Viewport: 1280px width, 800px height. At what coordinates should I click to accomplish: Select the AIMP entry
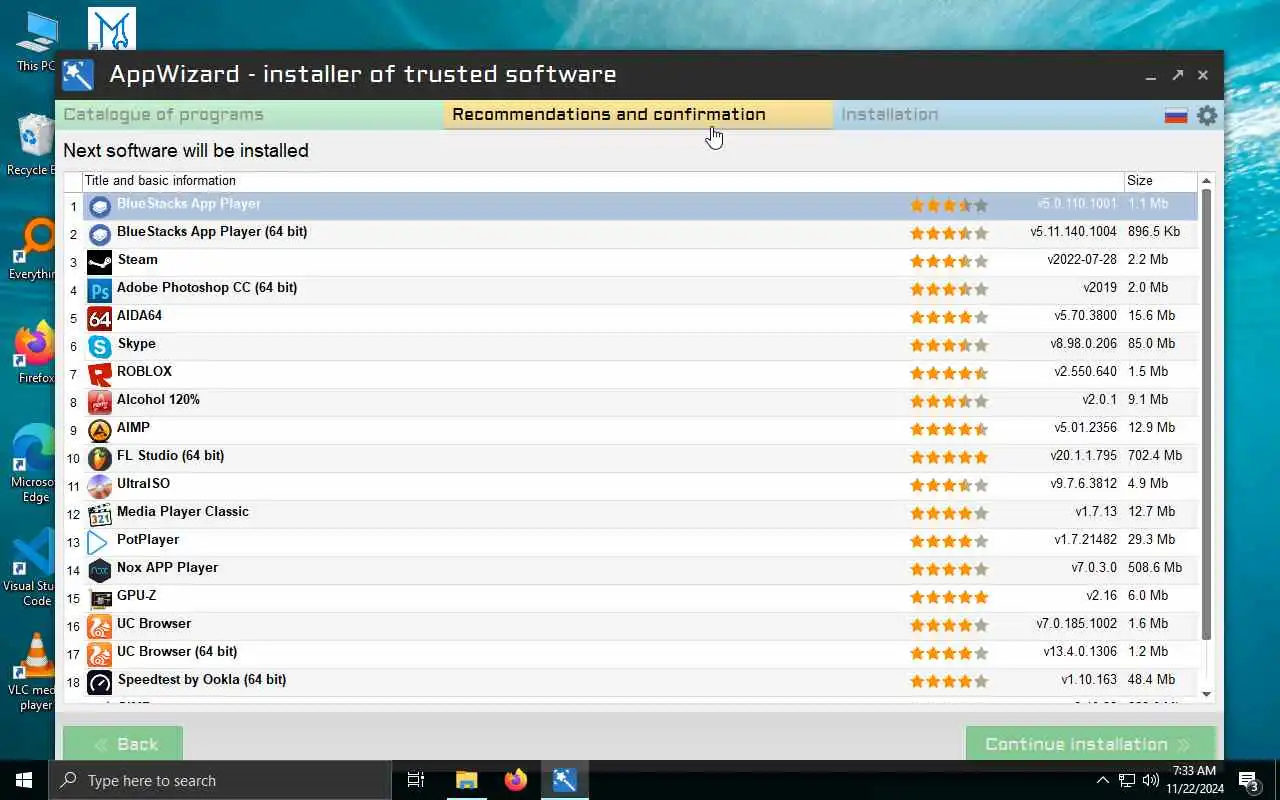[133, 428]
